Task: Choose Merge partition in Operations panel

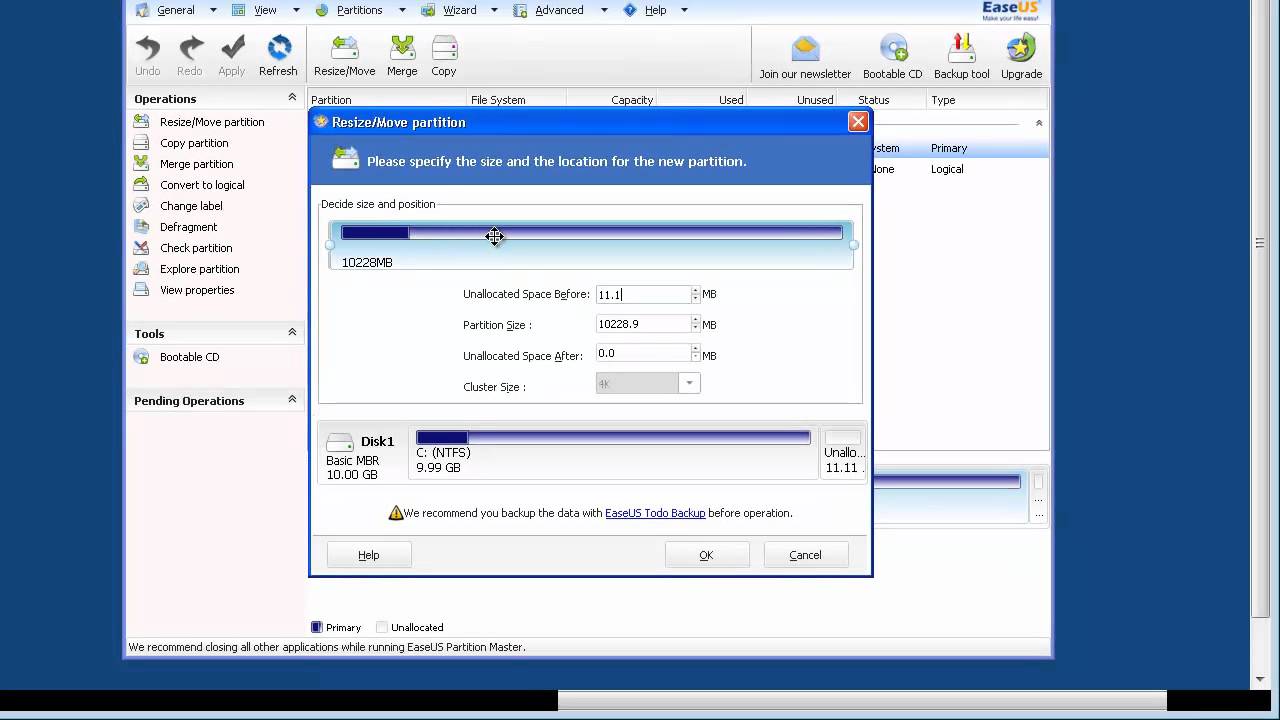Action: pos(196,164)
